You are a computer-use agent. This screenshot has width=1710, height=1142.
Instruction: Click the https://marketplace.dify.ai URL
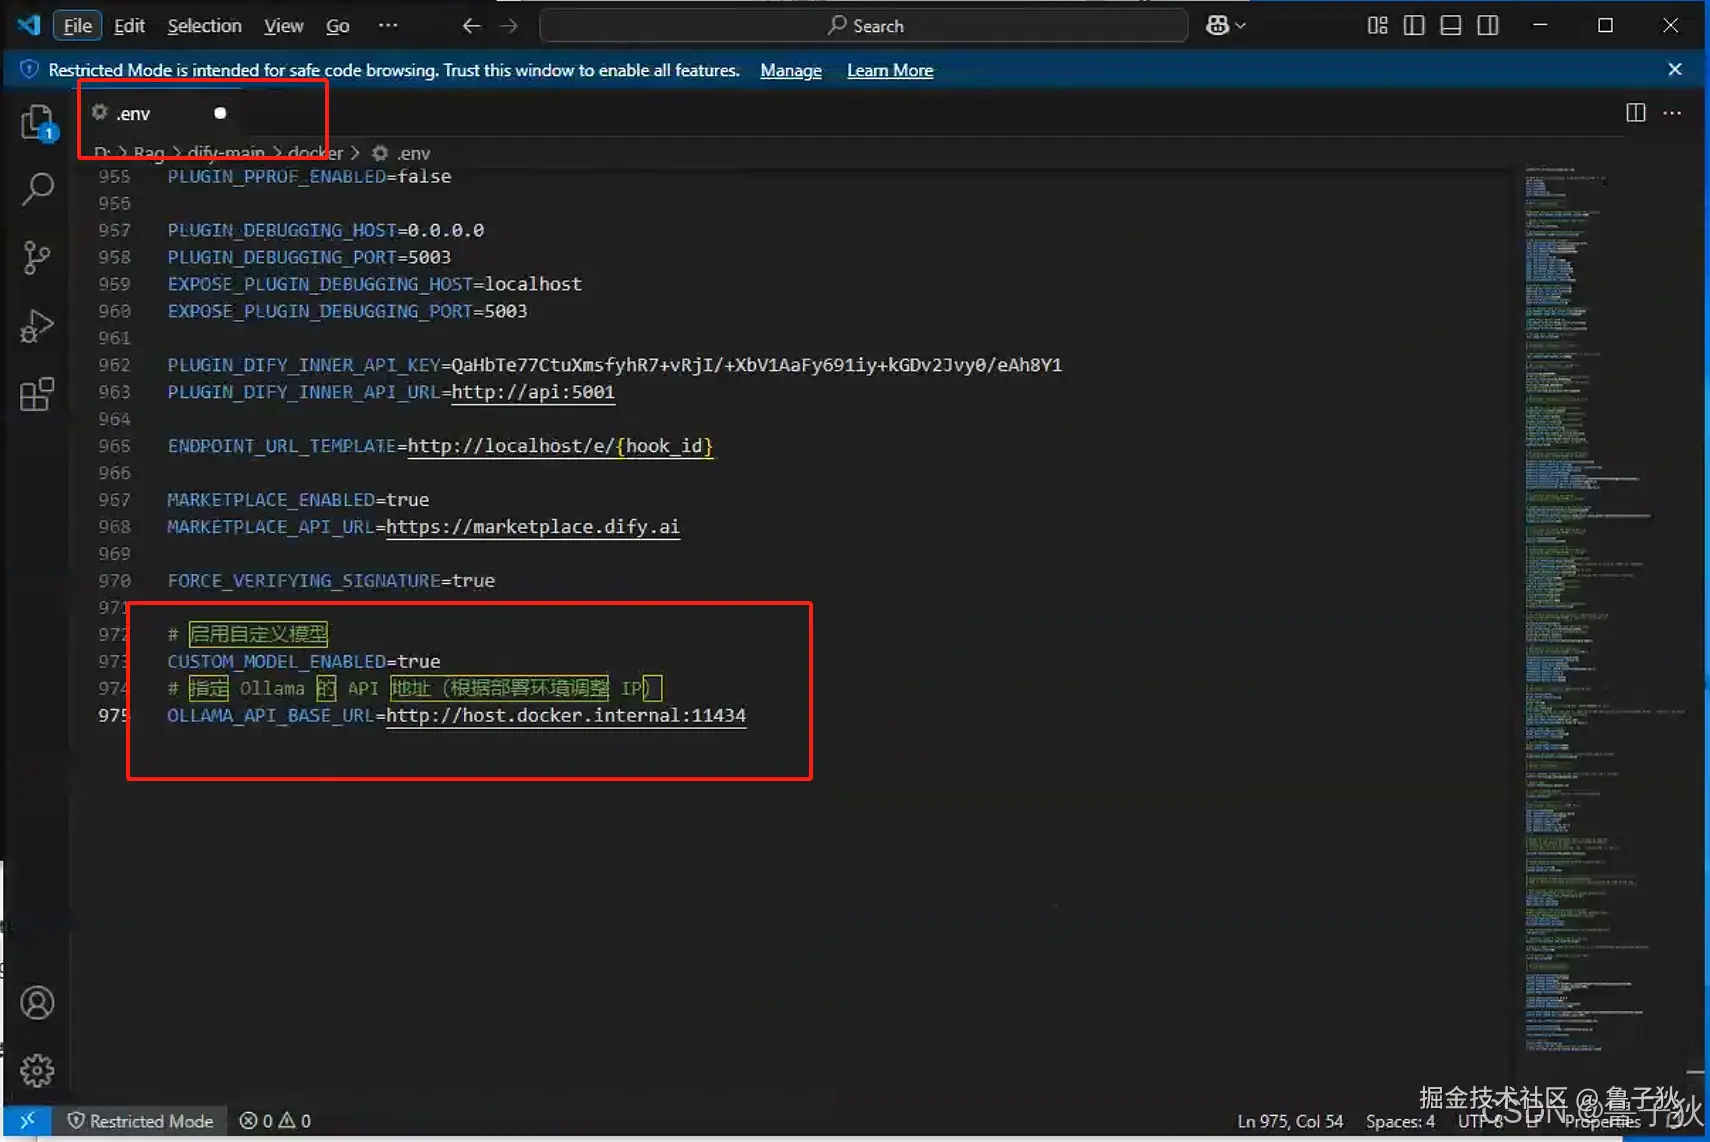(533, 527)
